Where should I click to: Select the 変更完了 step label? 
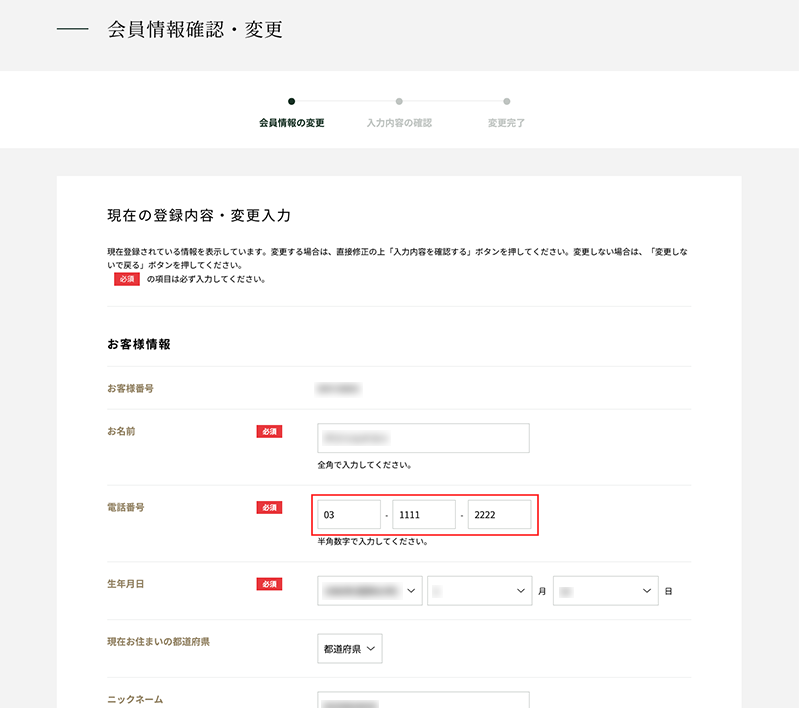coord(506,123)
